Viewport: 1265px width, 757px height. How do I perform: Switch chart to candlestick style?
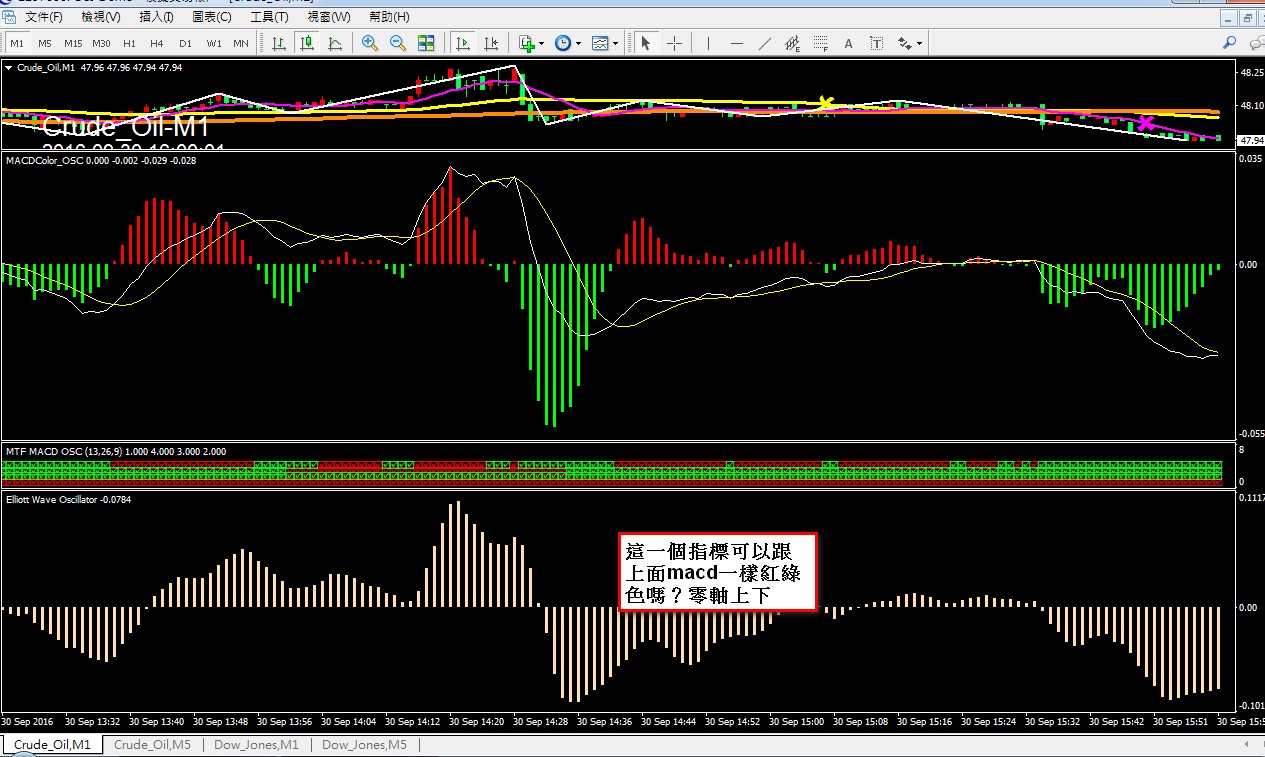click(x=307, y=43)
